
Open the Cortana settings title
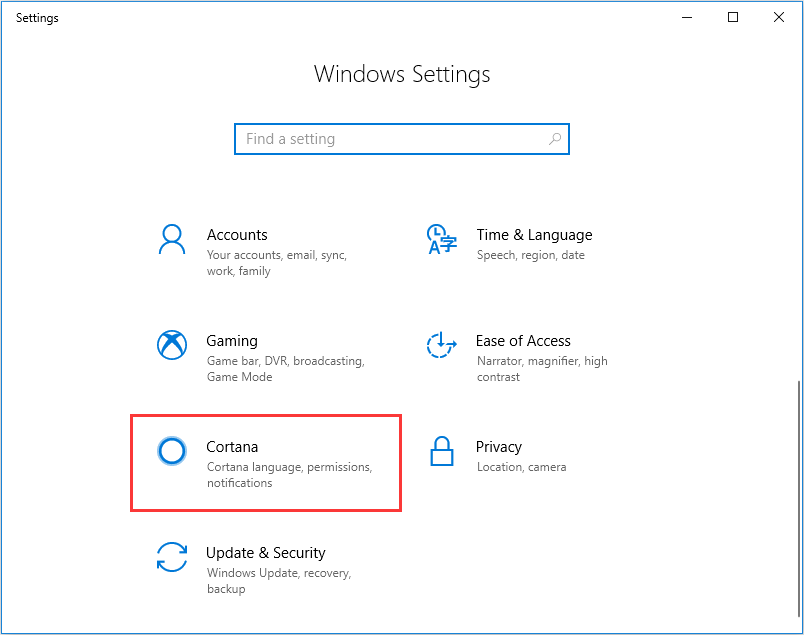pos(232,447)
